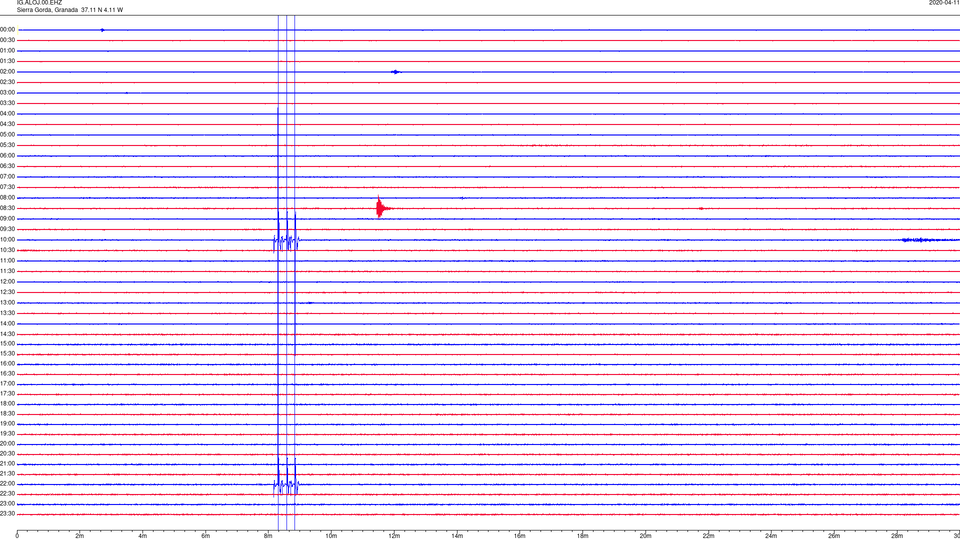Select the 21:00 trace time label
This screenshot has height=540, width=960.
pos(7,464)
